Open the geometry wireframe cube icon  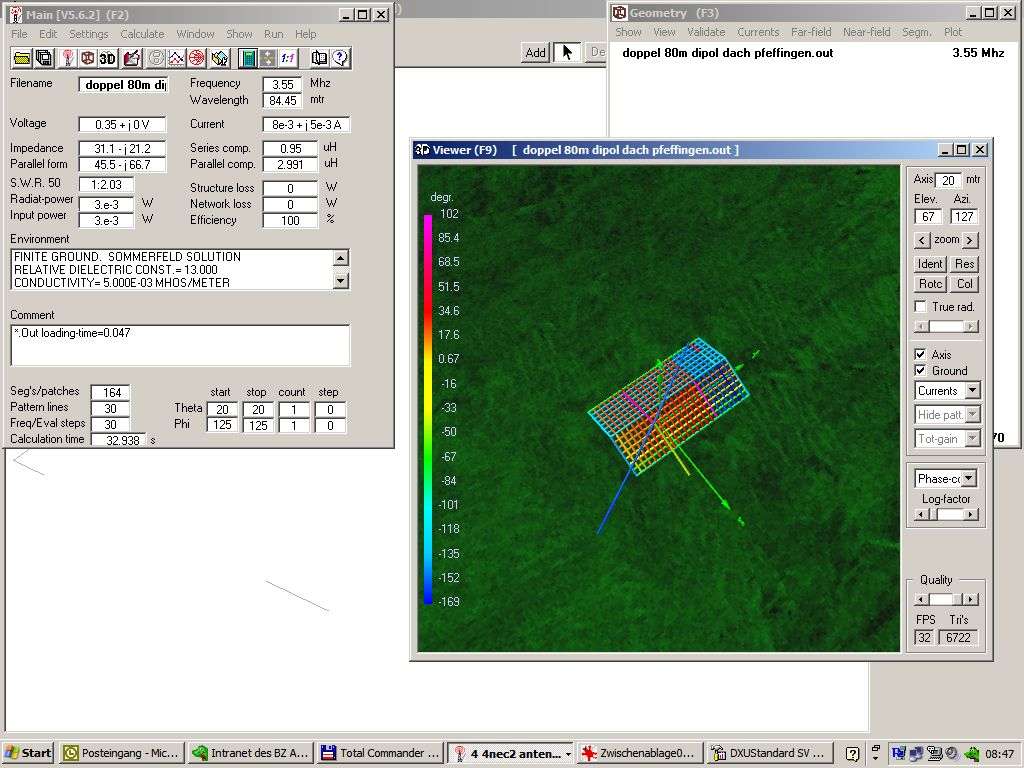[88, 58]
